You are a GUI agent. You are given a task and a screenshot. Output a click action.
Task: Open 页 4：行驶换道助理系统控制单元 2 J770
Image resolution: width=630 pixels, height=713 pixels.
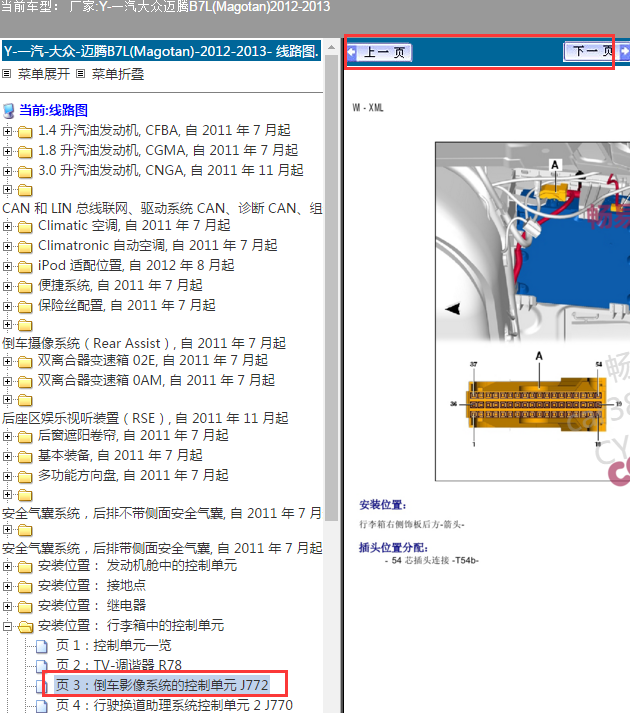pyautogui.click(x=174, y=705)
